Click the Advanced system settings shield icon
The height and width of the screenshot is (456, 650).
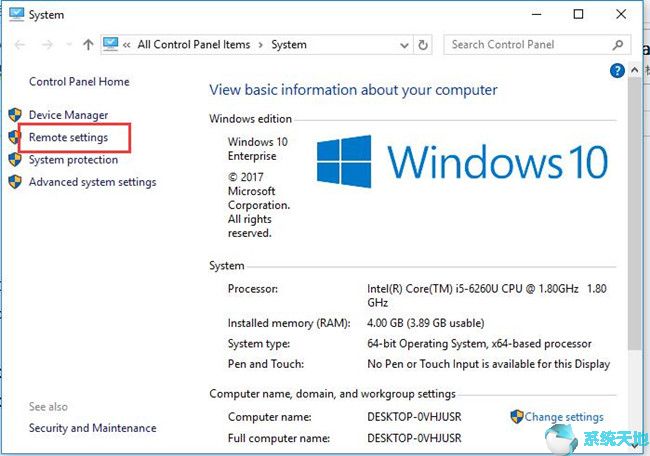(15, 182)
